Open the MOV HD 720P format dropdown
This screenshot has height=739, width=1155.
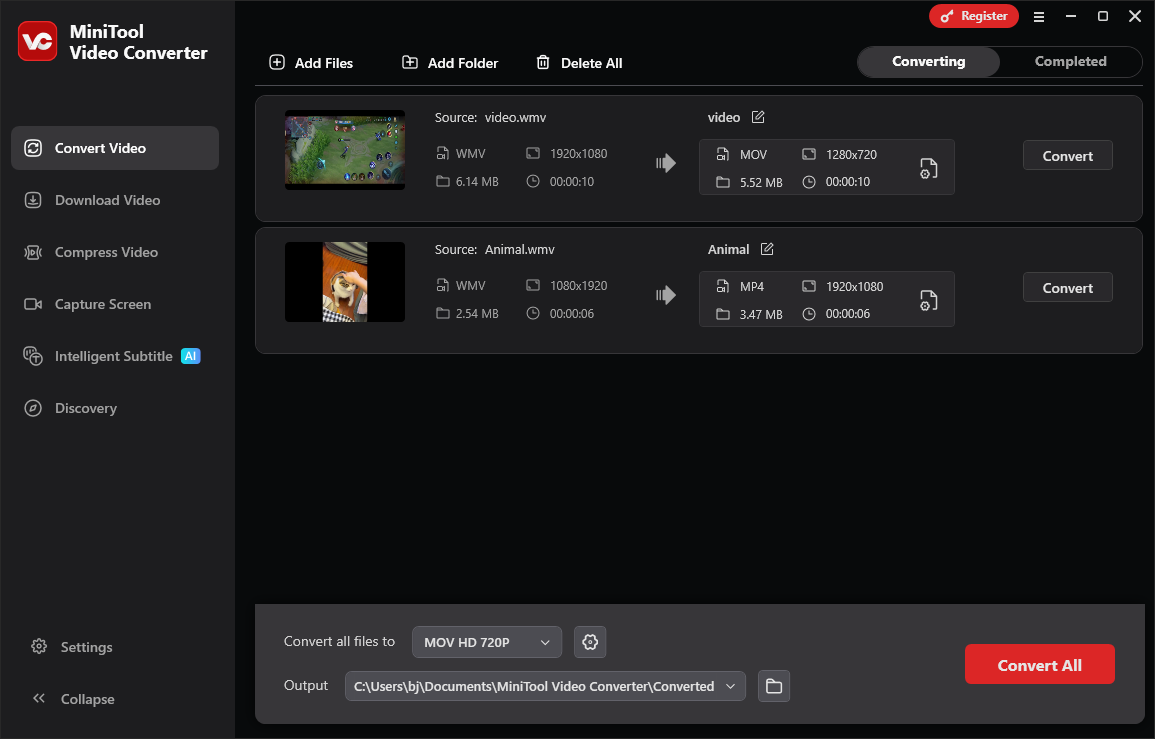pyautogui.click(x=487, y=642)
